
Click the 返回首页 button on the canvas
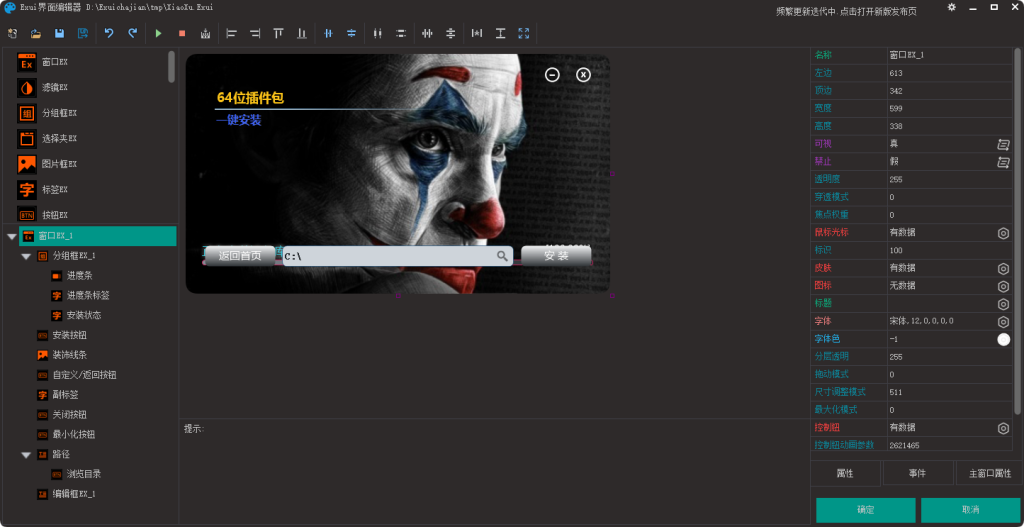tap(240, 256)
